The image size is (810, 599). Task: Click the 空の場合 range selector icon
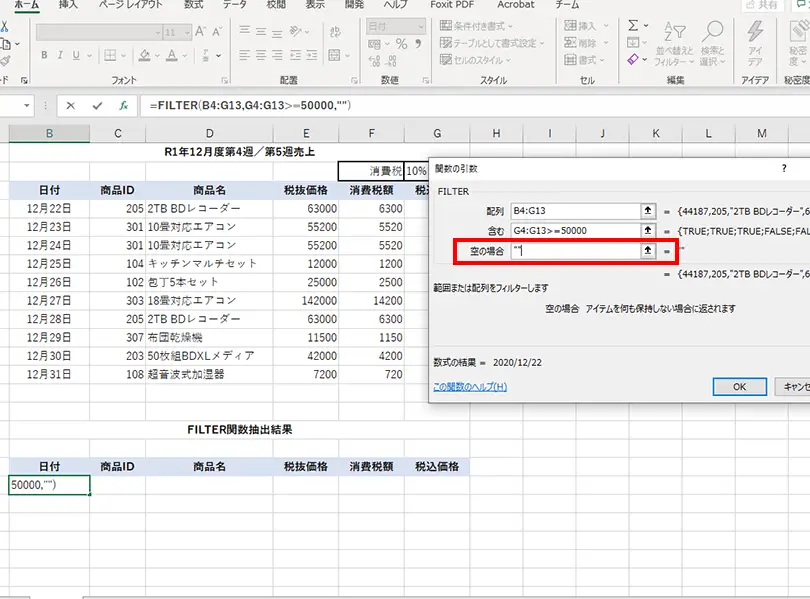(x=648, y=251)
